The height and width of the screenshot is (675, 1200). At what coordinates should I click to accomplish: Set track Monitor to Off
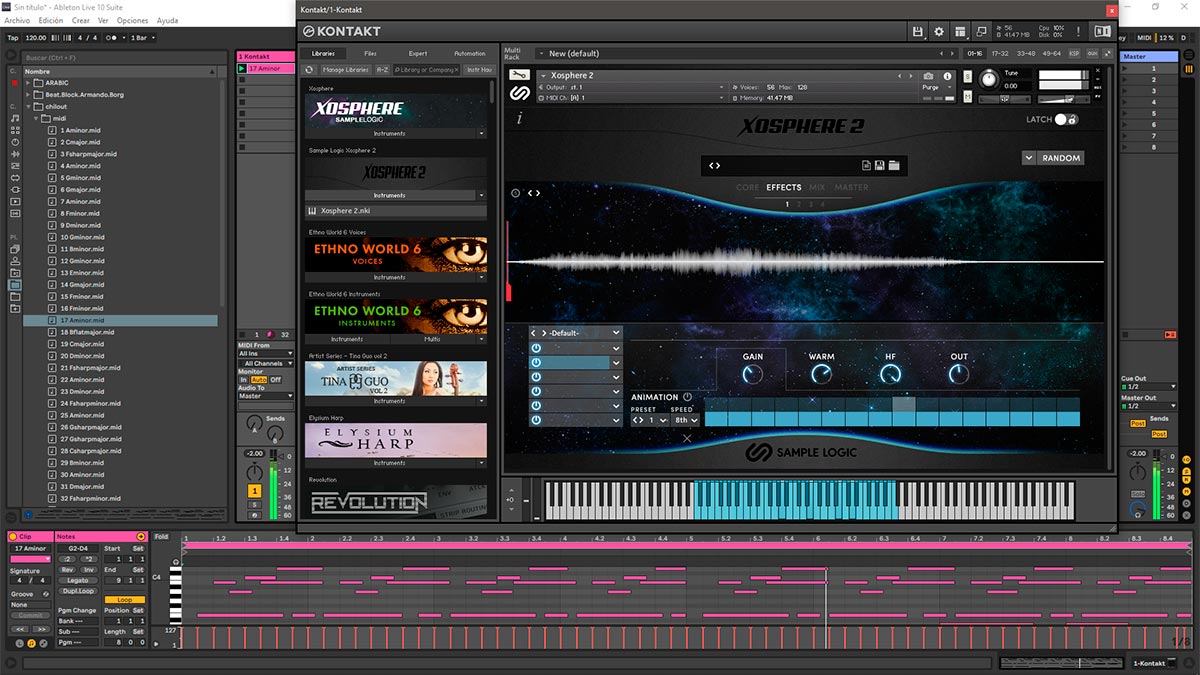[x=276, y=380]
